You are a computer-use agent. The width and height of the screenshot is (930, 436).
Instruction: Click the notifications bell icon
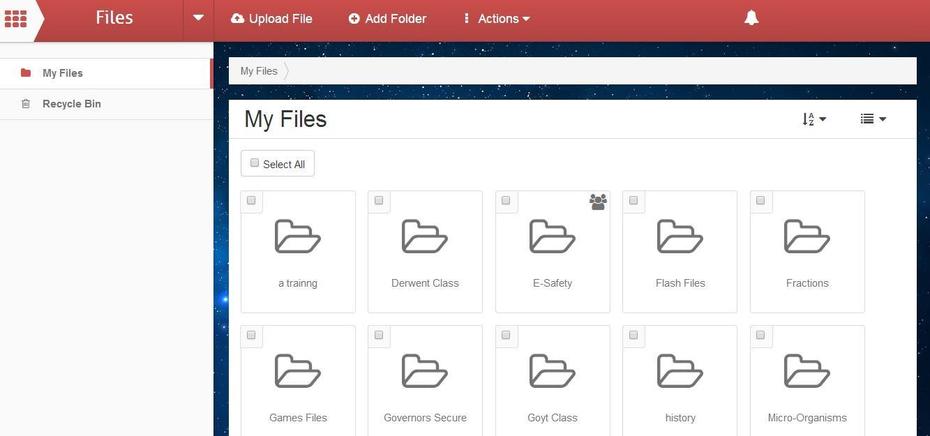(x=751, y=18)
